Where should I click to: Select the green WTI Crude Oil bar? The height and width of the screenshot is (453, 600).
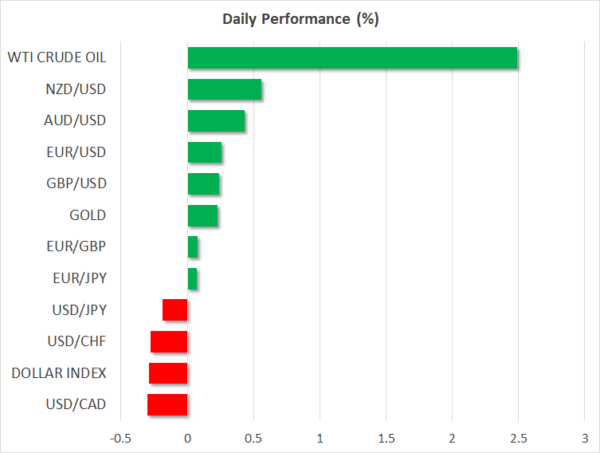pyautogui.click(x=352, y=58)
